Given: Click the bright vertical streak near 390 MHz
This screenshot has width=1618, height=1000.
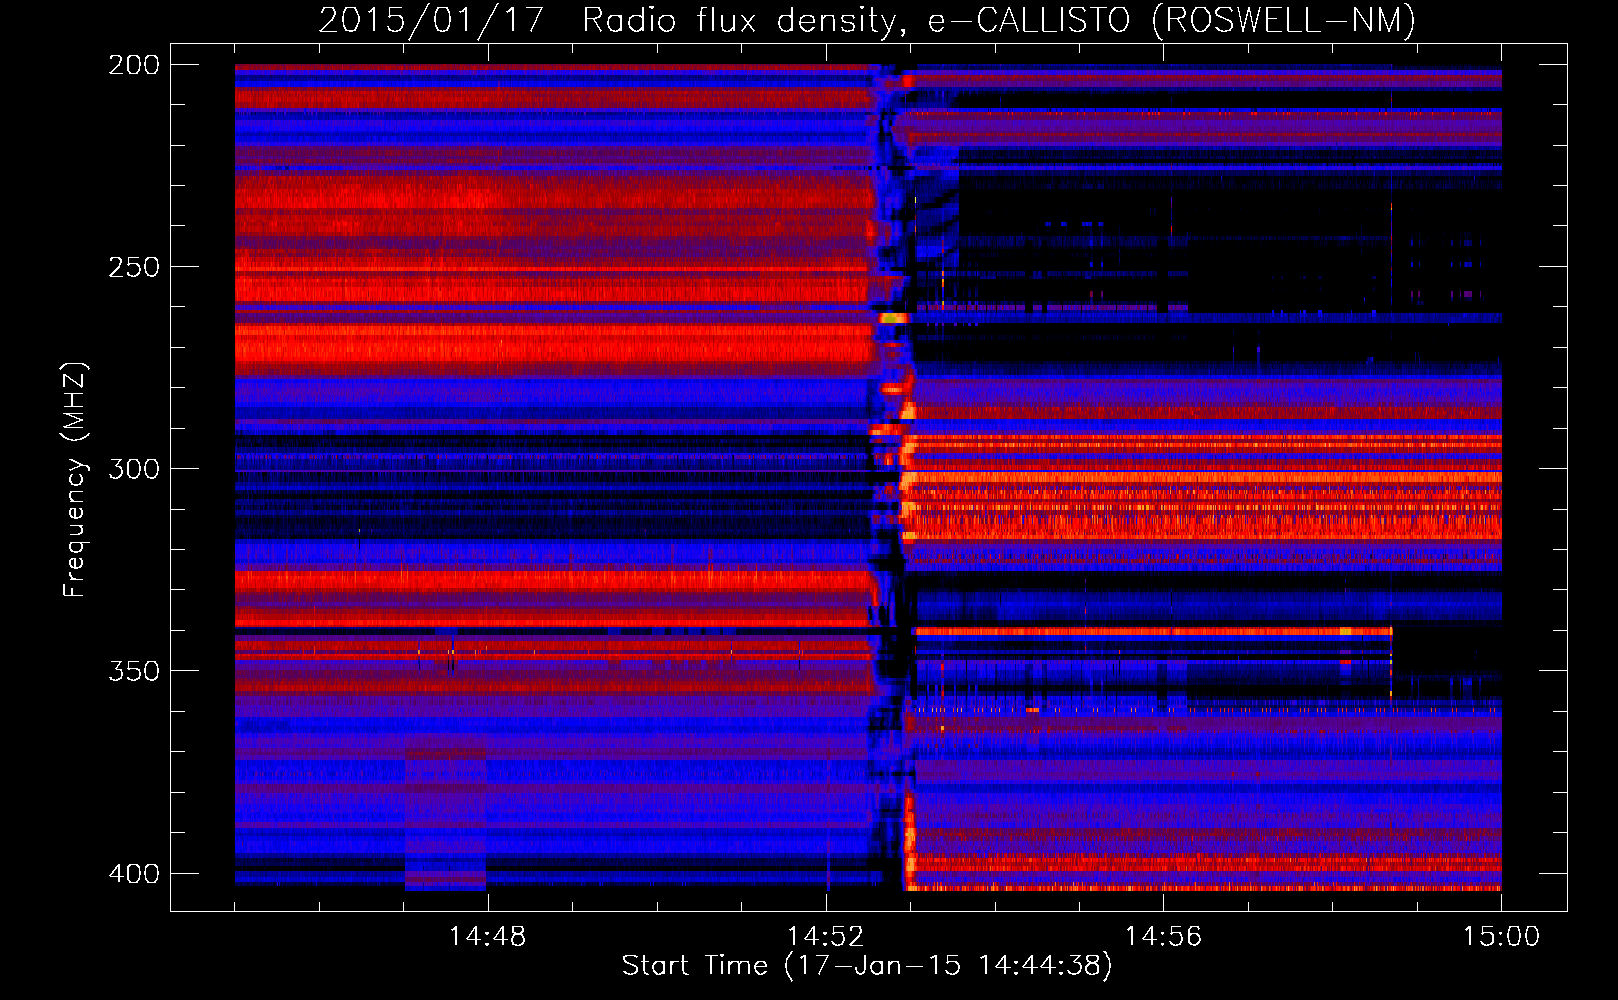Looking at the screenshot, I should (x=910, y=830).
